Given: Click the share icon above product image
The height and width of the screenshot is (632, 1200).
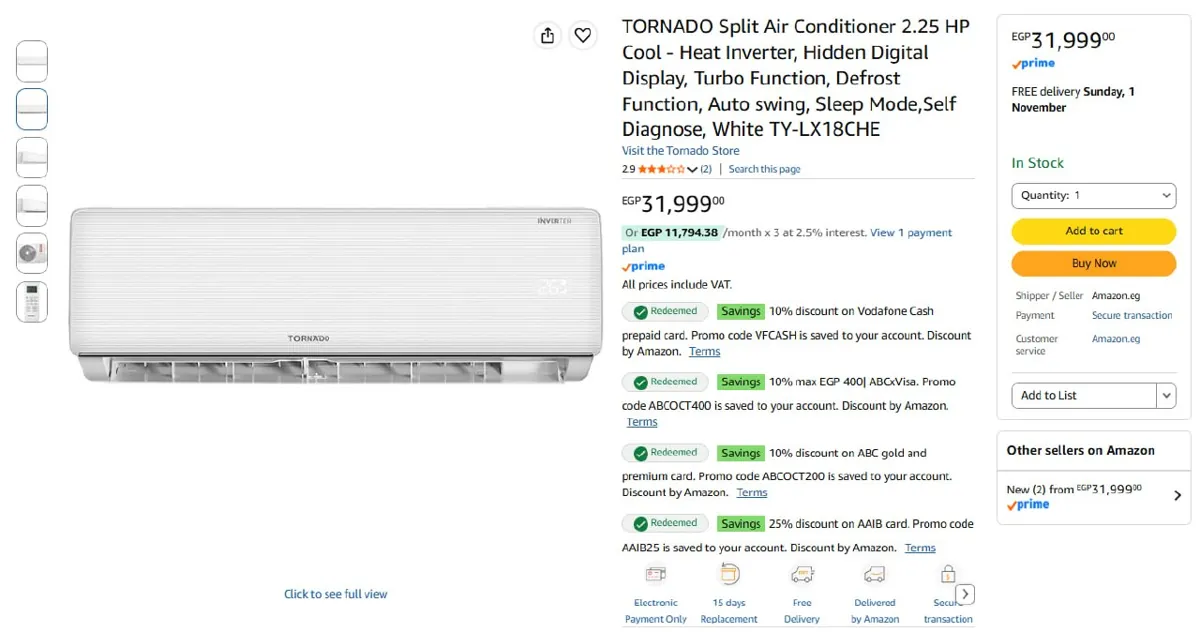Looking at the screenshot, I should pos(547,35).
